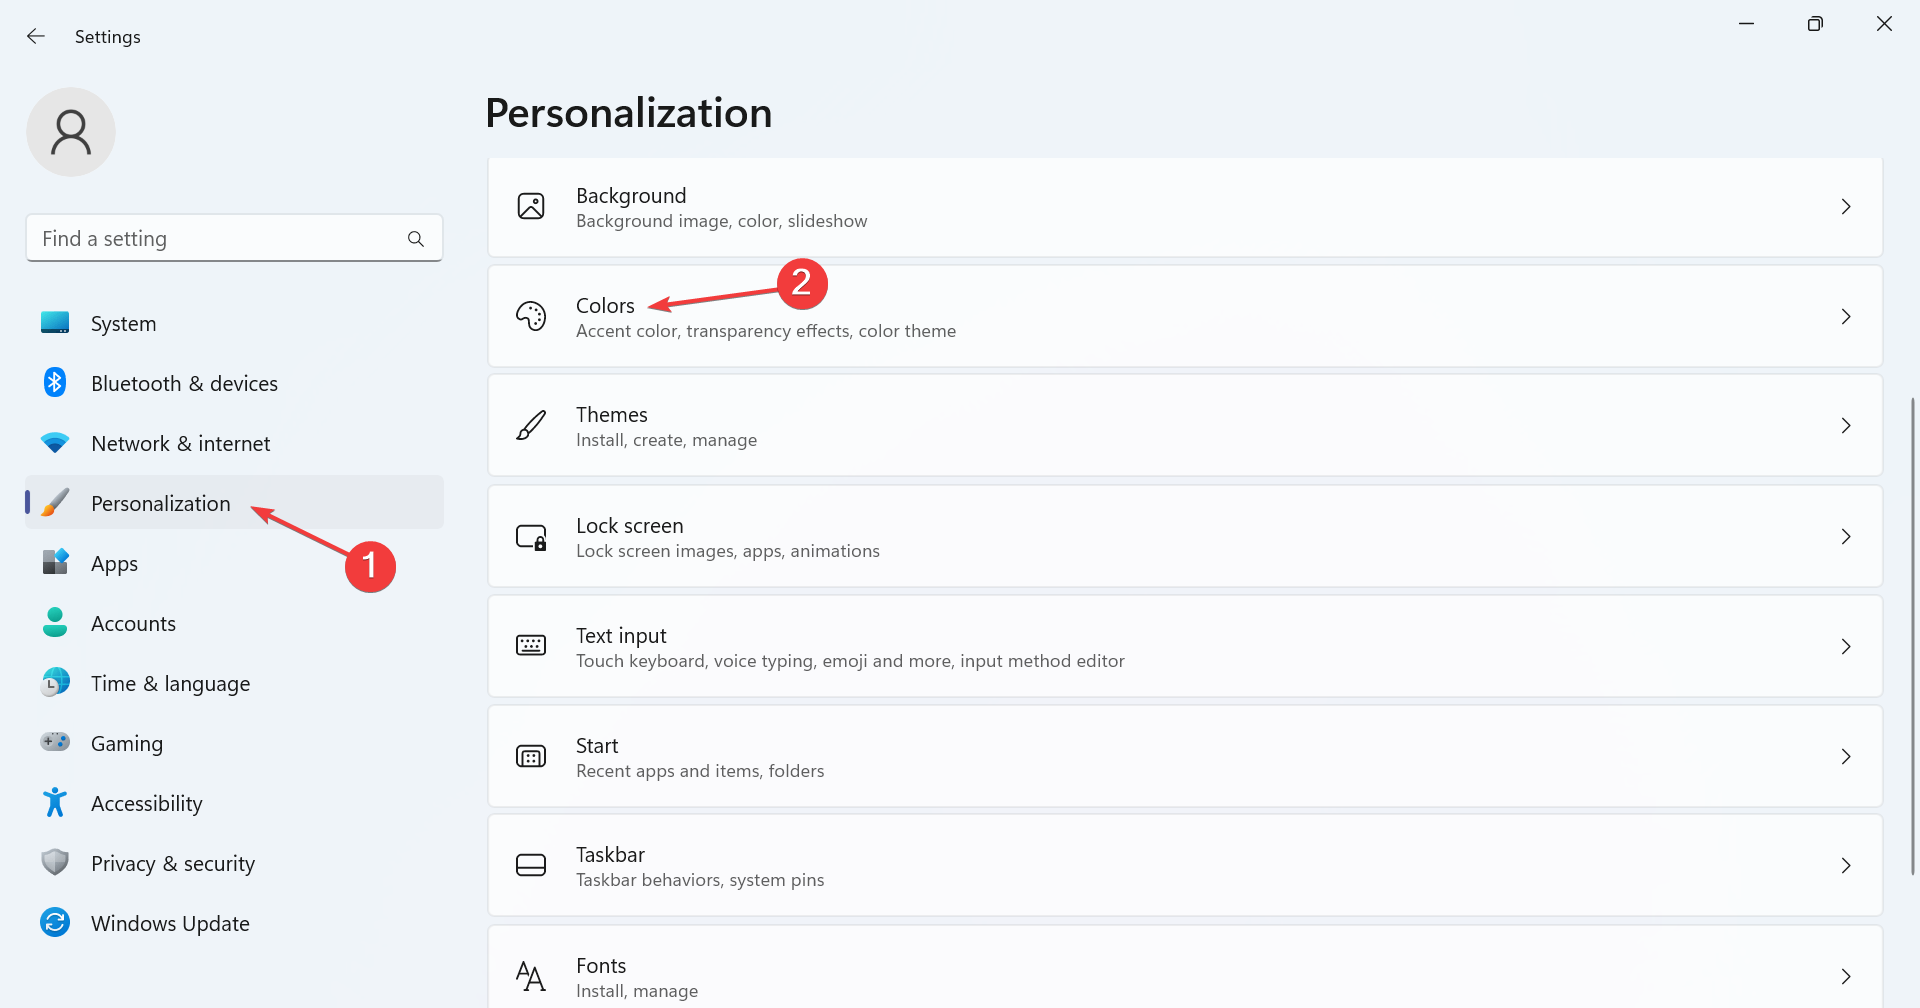Viewport: 1920px width, 1008px height.
Task: Select Accessibility in the sidebar
Action: pyautogui.click(x=146, y=804)
